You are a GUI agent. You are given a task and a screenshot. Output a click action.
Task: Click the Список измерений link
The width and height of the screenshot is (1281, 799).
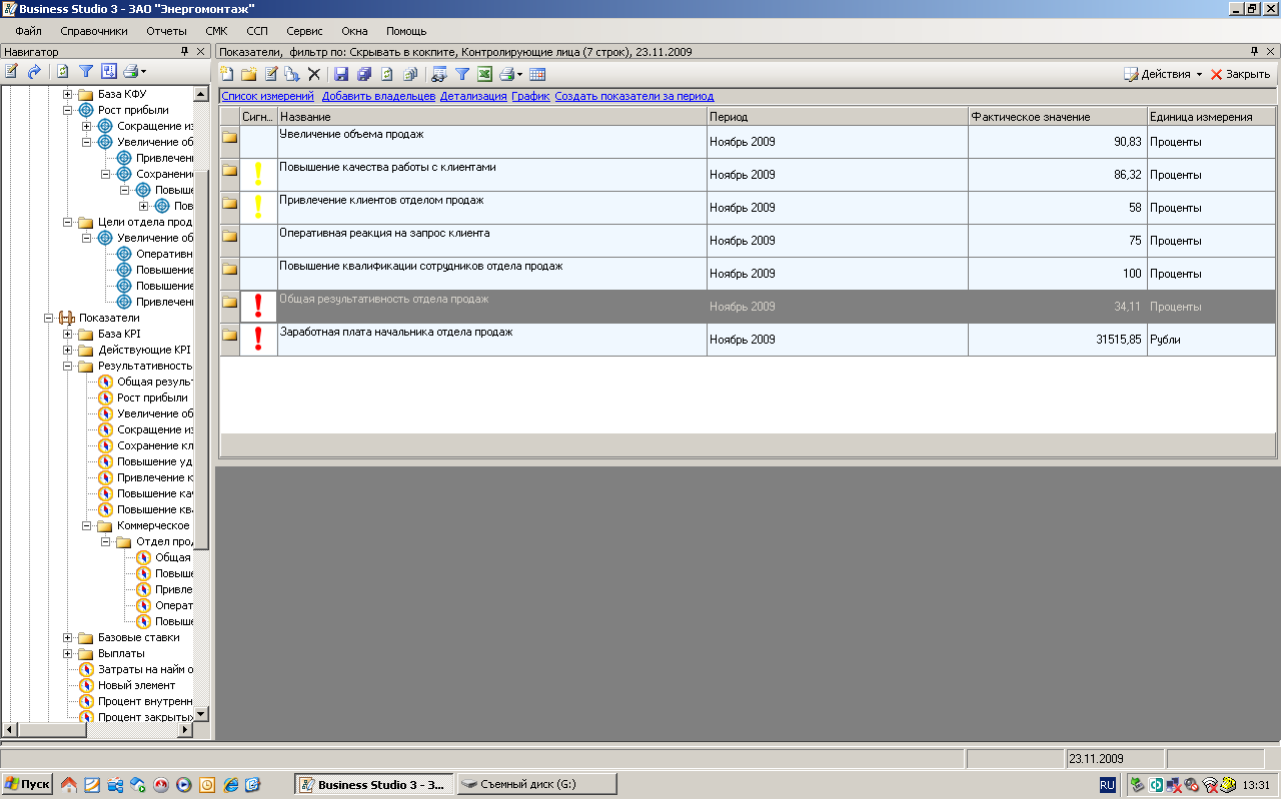(x=267, y=96)
